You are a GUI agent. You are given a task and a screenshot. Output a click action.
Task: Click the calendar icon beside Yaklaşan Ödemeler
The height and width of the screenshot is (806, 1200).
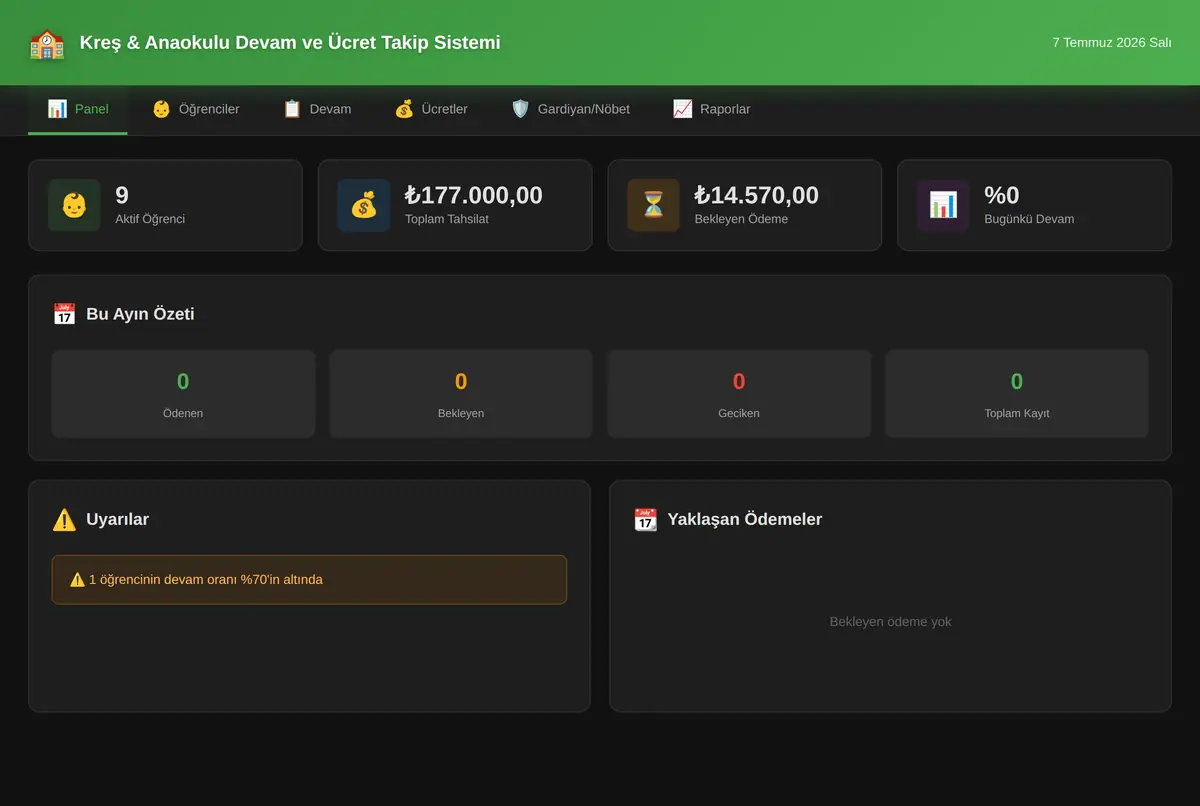645,519
